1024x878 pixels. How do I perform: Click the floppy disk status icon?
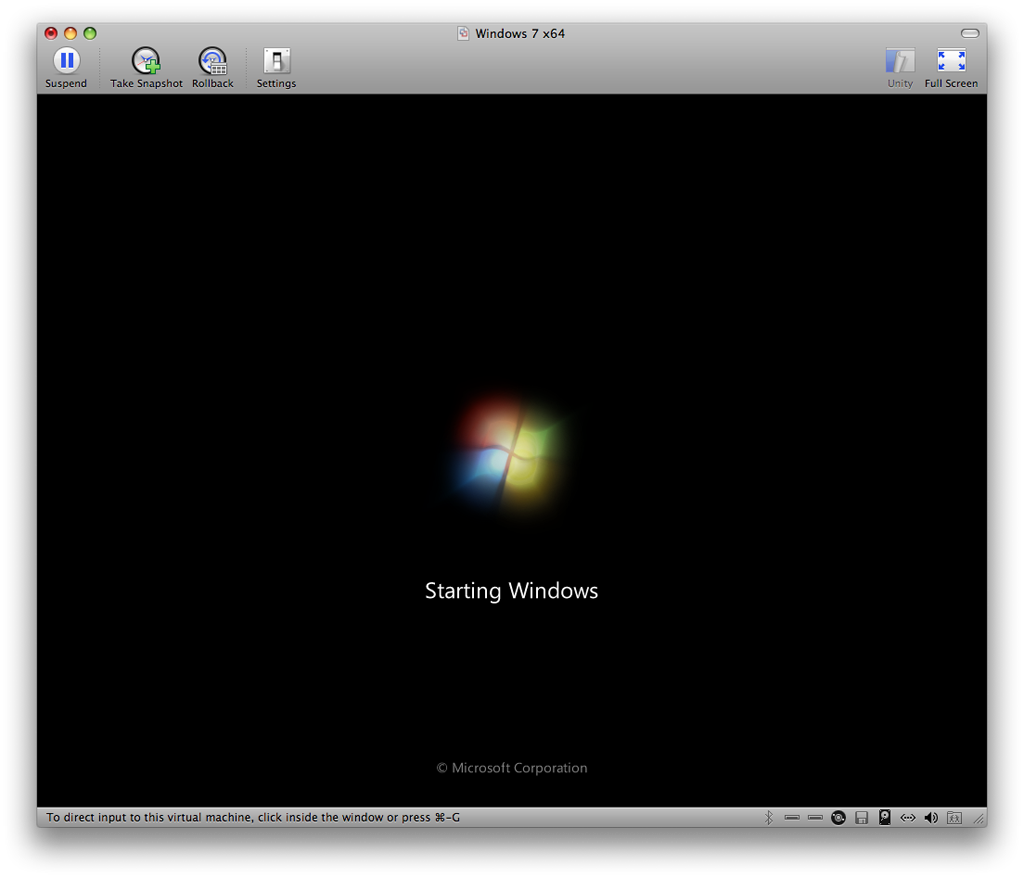click(861, 818)
